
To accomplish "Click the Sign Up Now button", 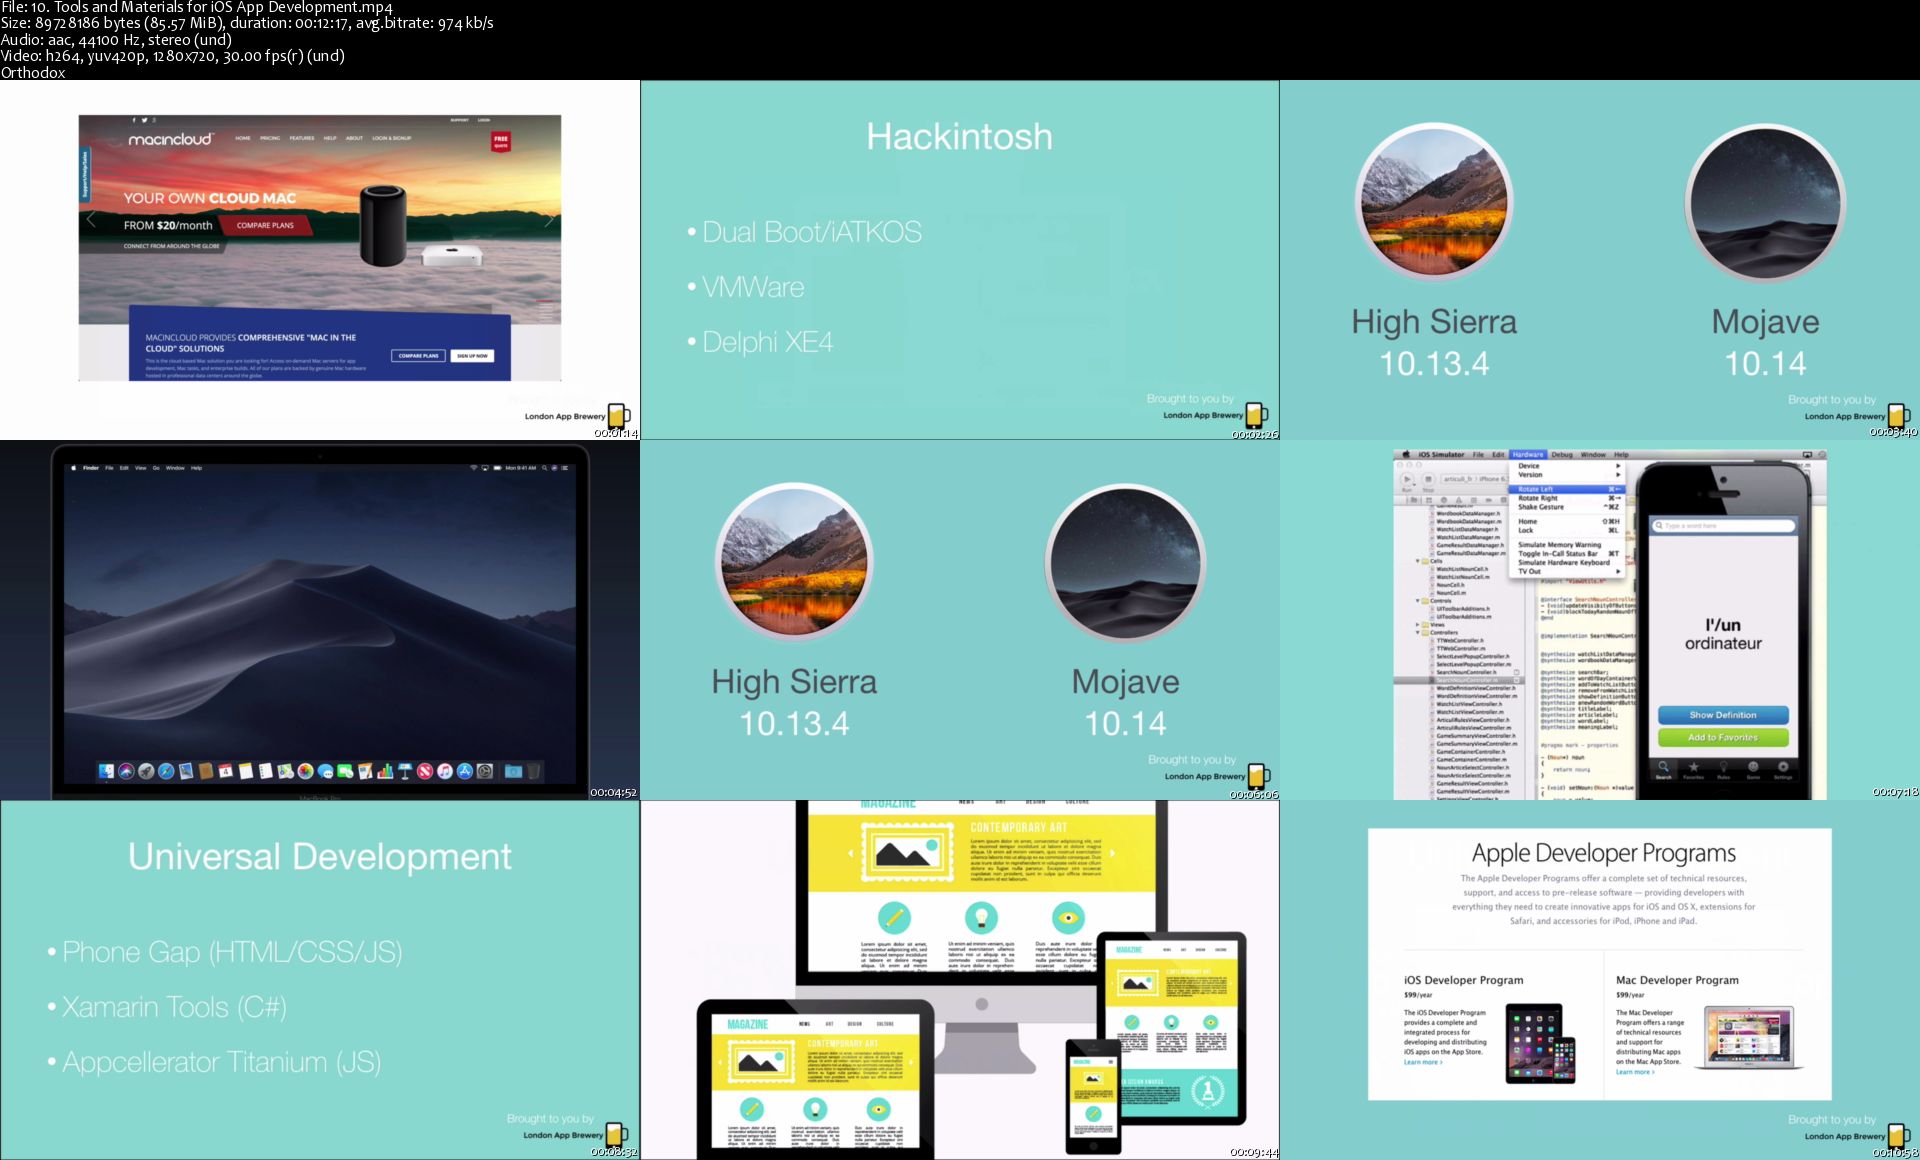I will pyautogui.click(x=472, y=356).
